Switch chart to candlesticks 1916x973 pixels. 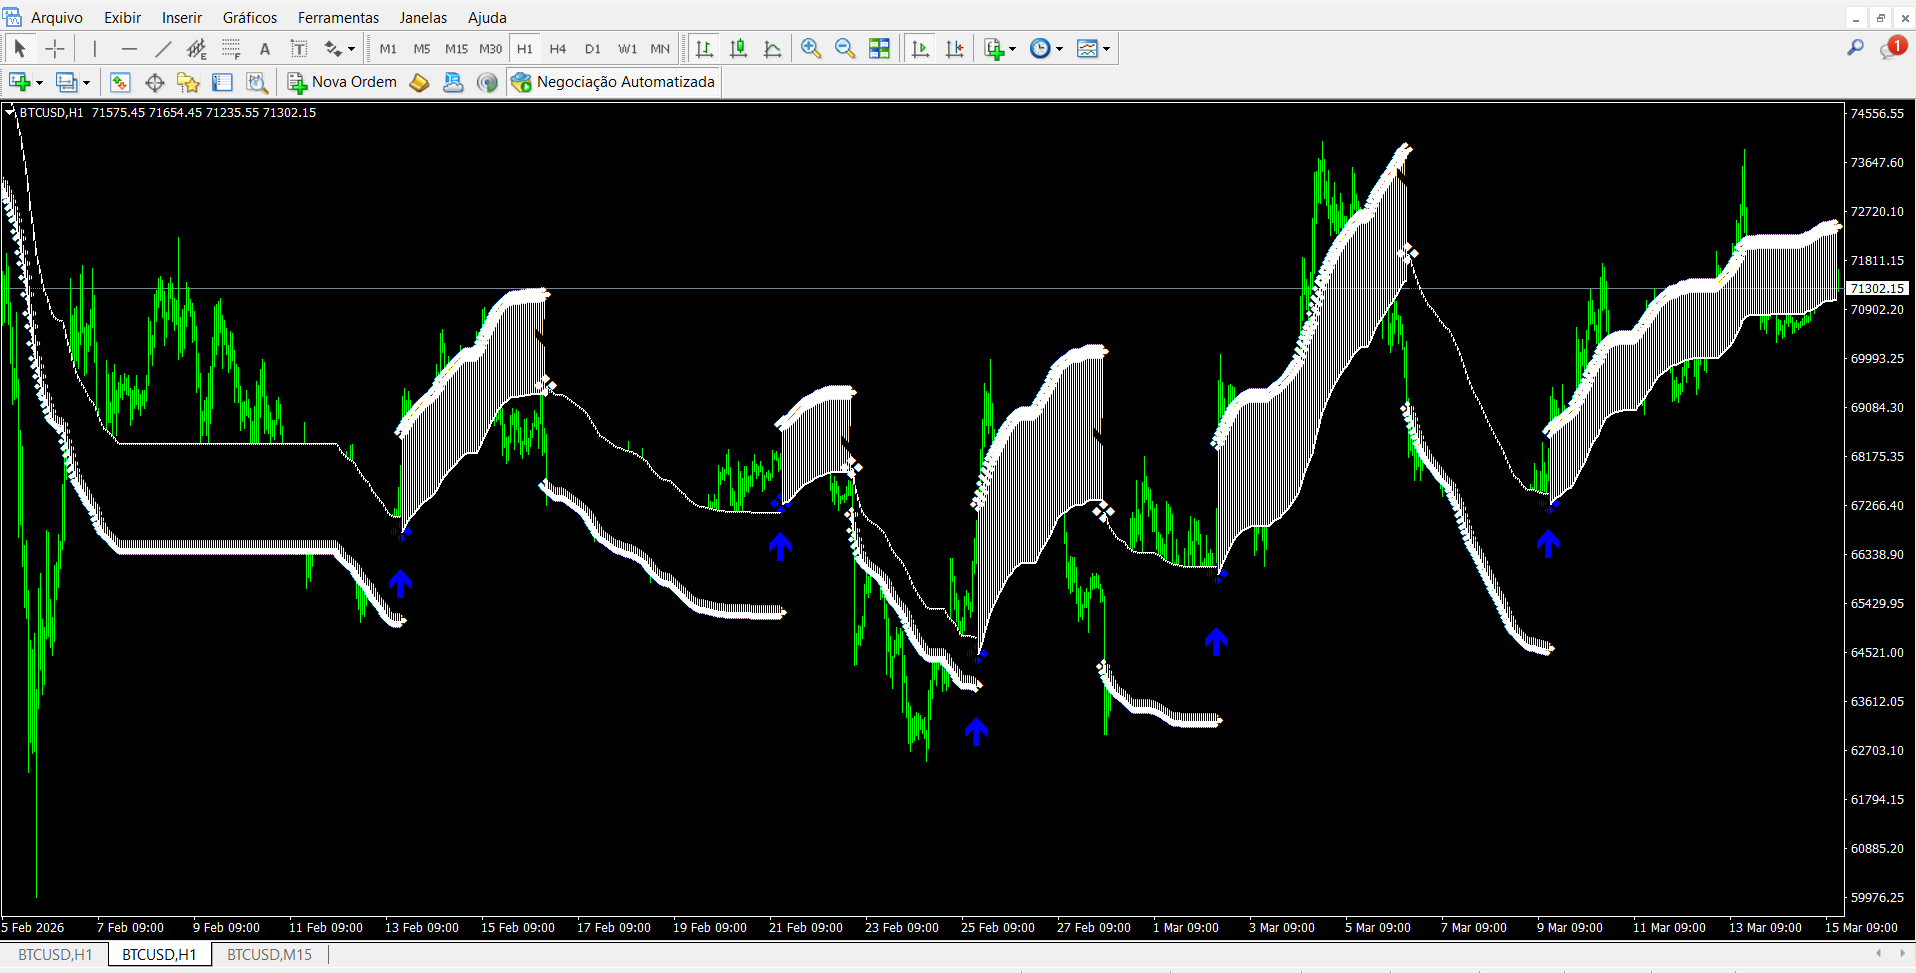[x=739, y=48]
